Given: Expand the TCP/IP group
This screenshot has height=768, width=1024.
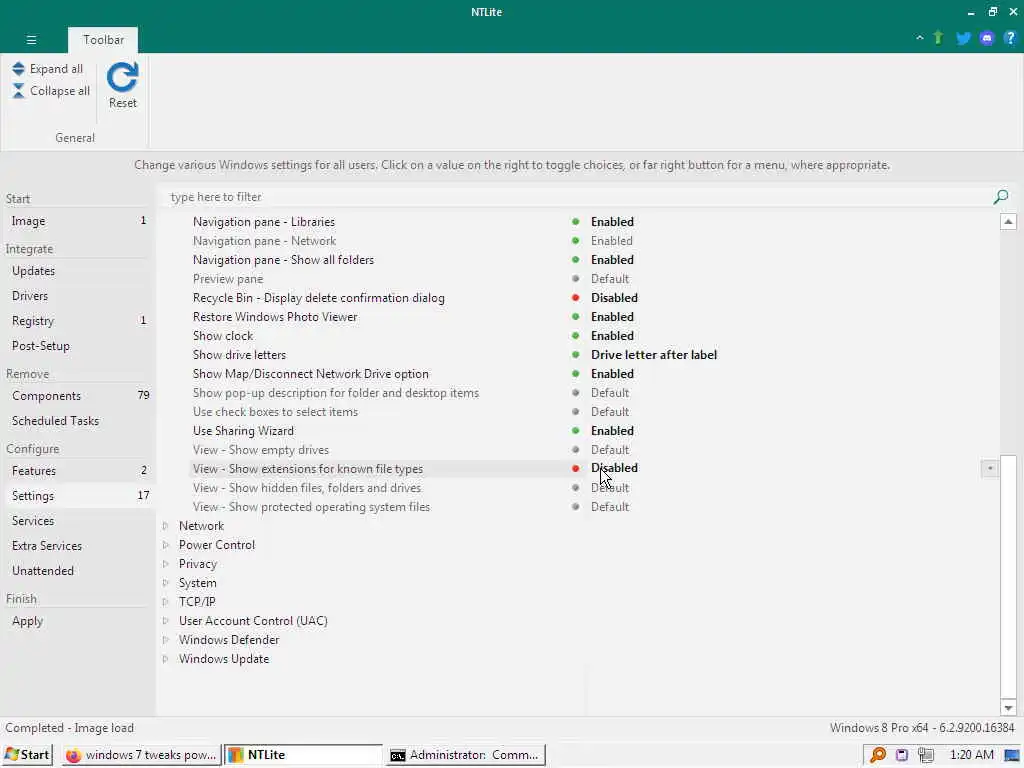Looking at the screenshot, I should click(x=165, y=601).
